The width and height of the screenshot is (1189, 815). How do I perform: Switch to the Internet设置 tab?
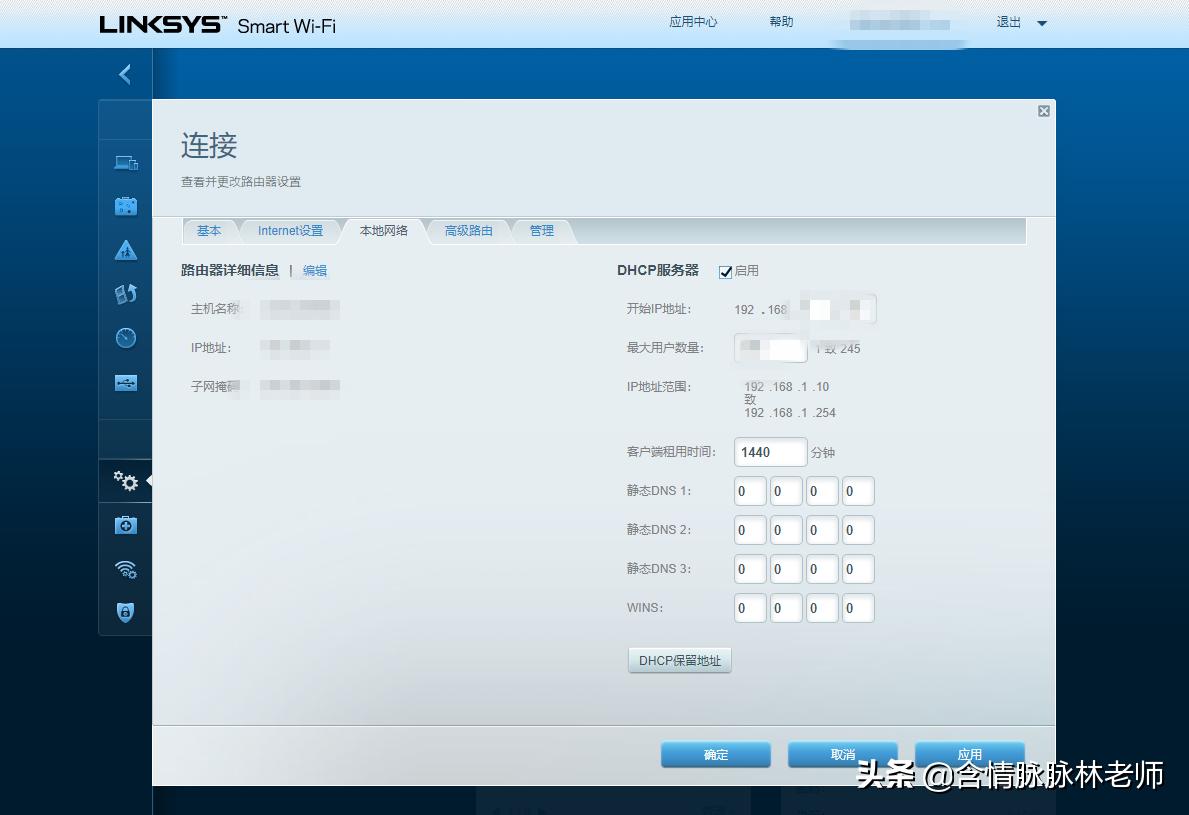tap(290, 230)
